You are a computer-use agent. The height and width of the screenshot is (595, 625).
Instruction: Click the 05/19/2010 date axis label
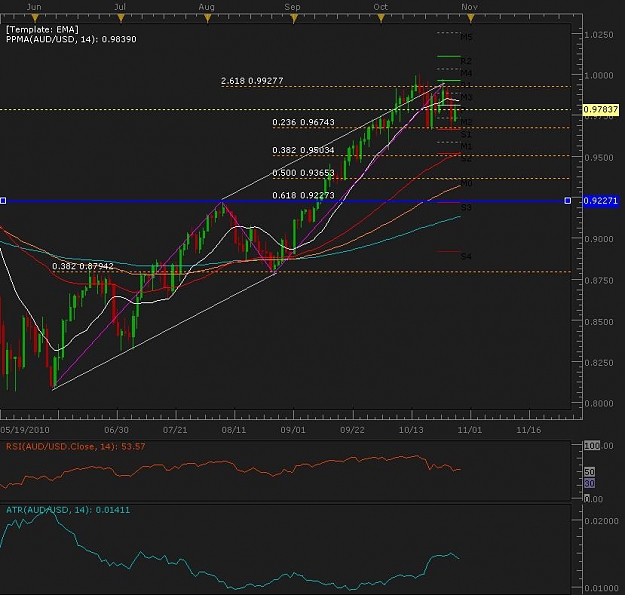(x=25, y=430)
